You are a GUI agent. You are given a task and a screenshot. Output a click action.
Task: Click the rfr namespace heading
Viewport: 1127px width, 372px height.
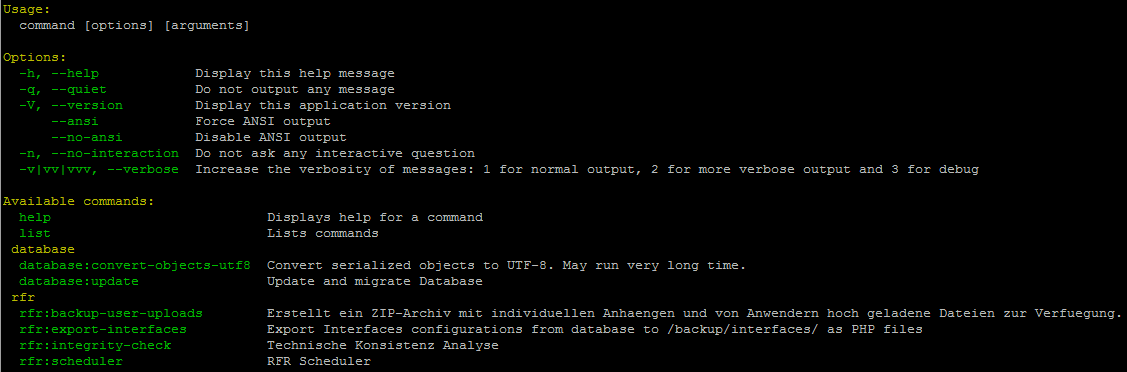23,297
